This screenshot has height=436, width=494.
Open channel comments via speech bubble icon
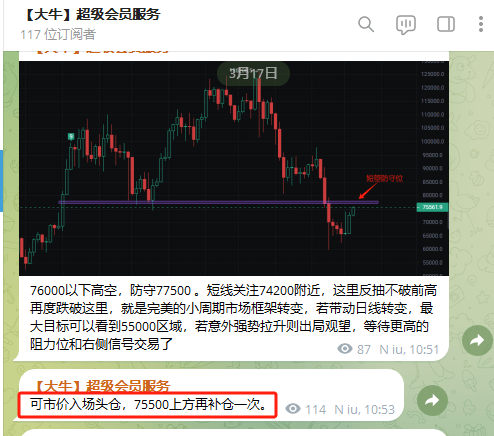[406, 25]
